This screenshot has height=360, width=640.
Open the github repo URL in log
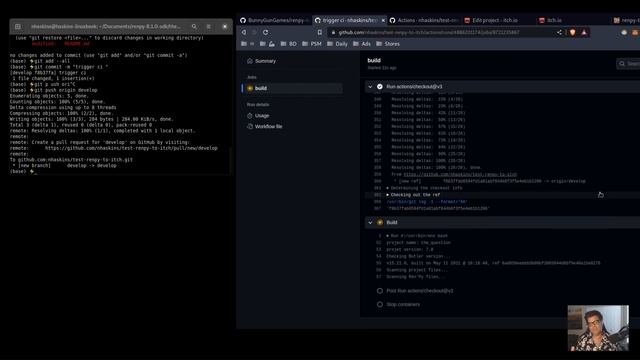coord(460,174)
